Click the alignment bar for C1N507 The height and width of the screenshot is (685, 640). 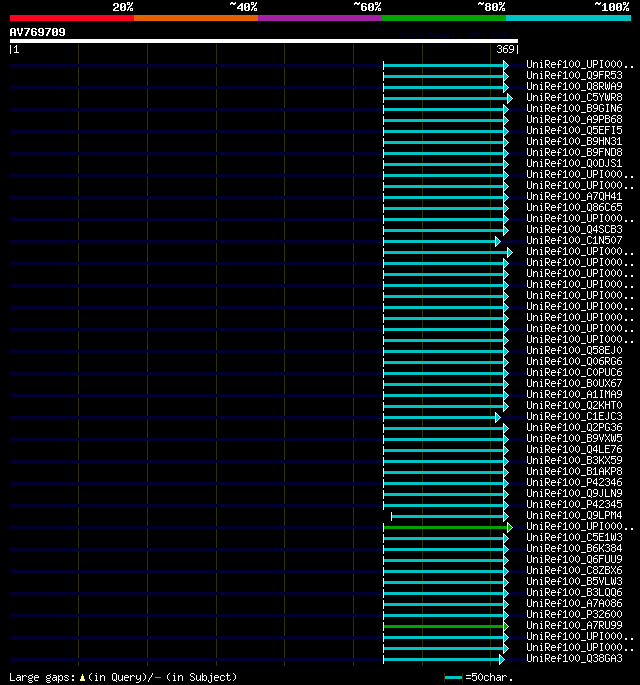point(442,241)
